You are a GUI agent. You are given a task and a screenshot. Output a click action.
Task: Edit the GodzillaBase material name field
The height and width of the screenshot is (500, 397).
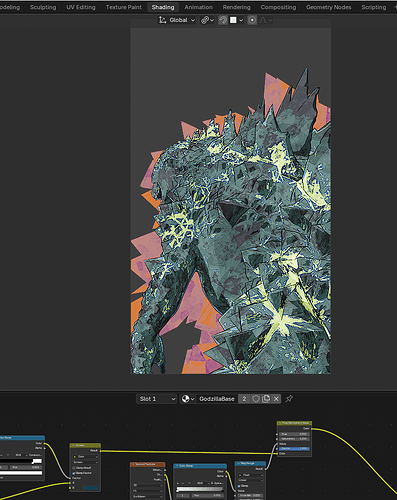coord(217,399)
